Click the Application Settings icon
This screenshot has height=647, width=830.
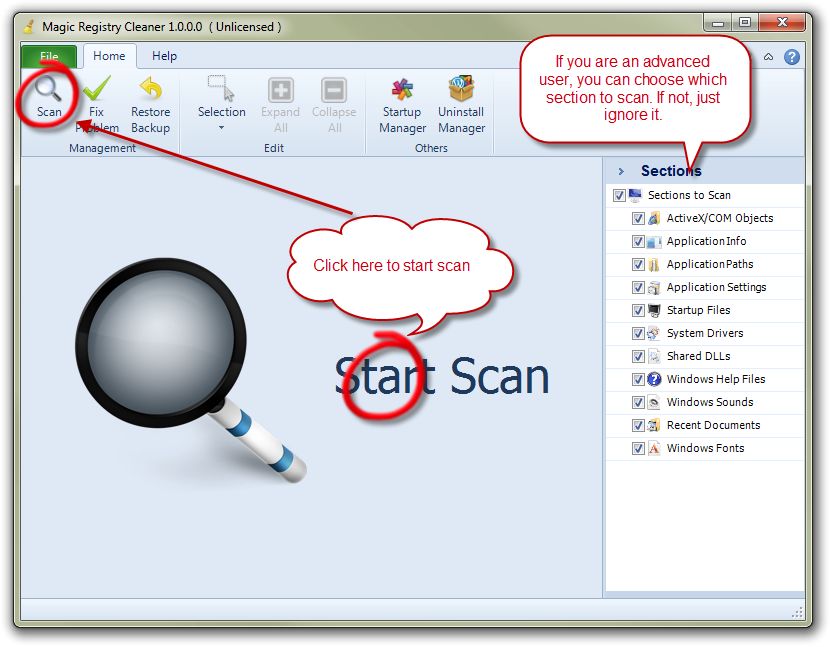click(x=654, y=287)
